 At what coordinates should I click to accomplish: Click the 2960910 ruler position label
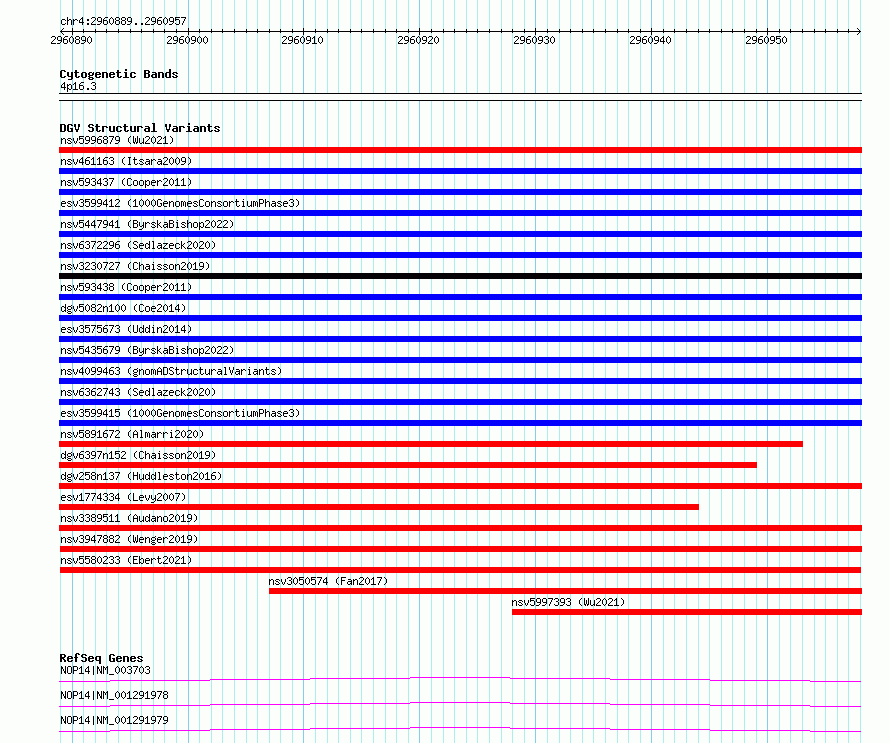pyautogui.click(x=303, y=40)
